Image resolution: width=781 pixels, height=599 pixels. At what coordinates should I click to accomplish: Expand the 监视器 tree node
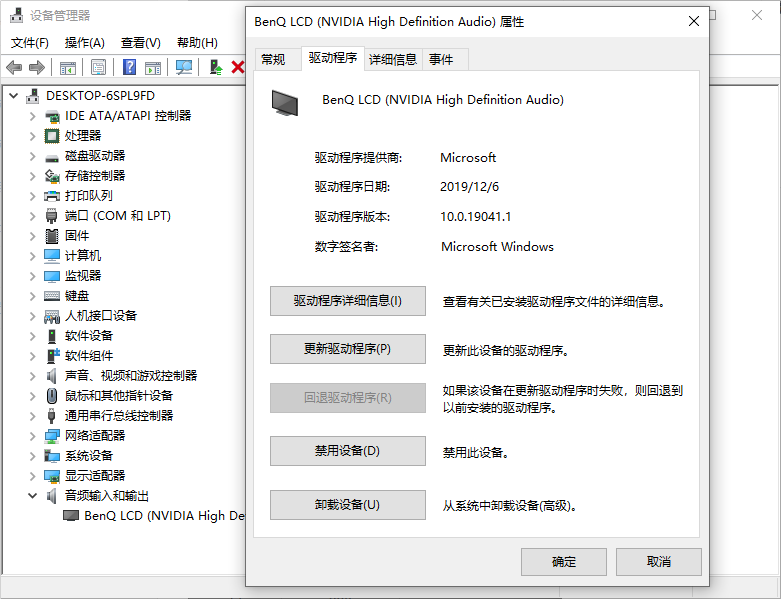pos(32,276)
